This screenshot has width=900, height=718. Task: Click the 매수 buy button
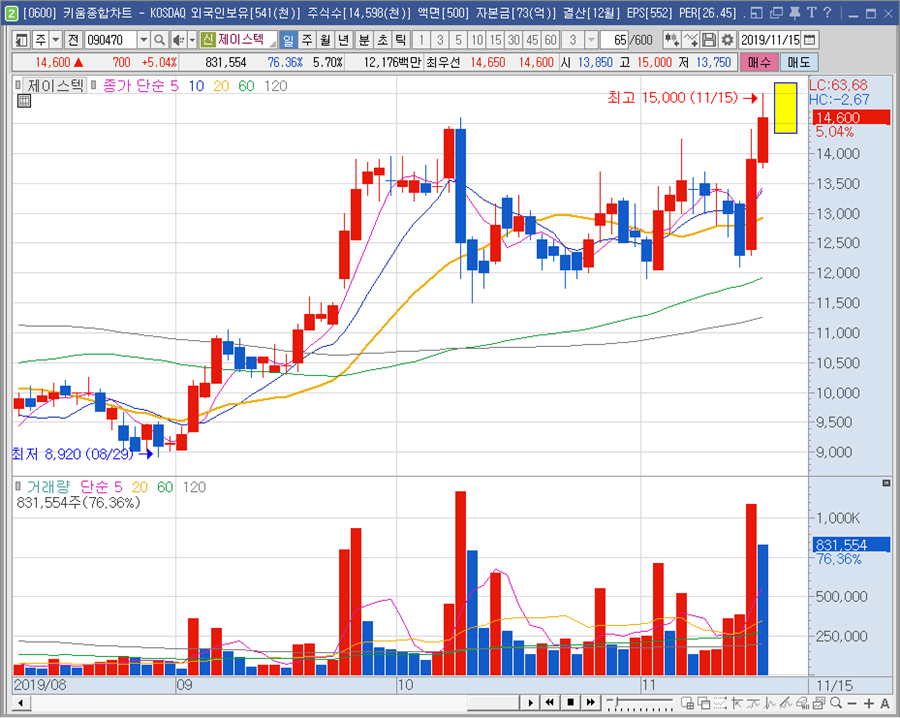(x=759, y=62)
